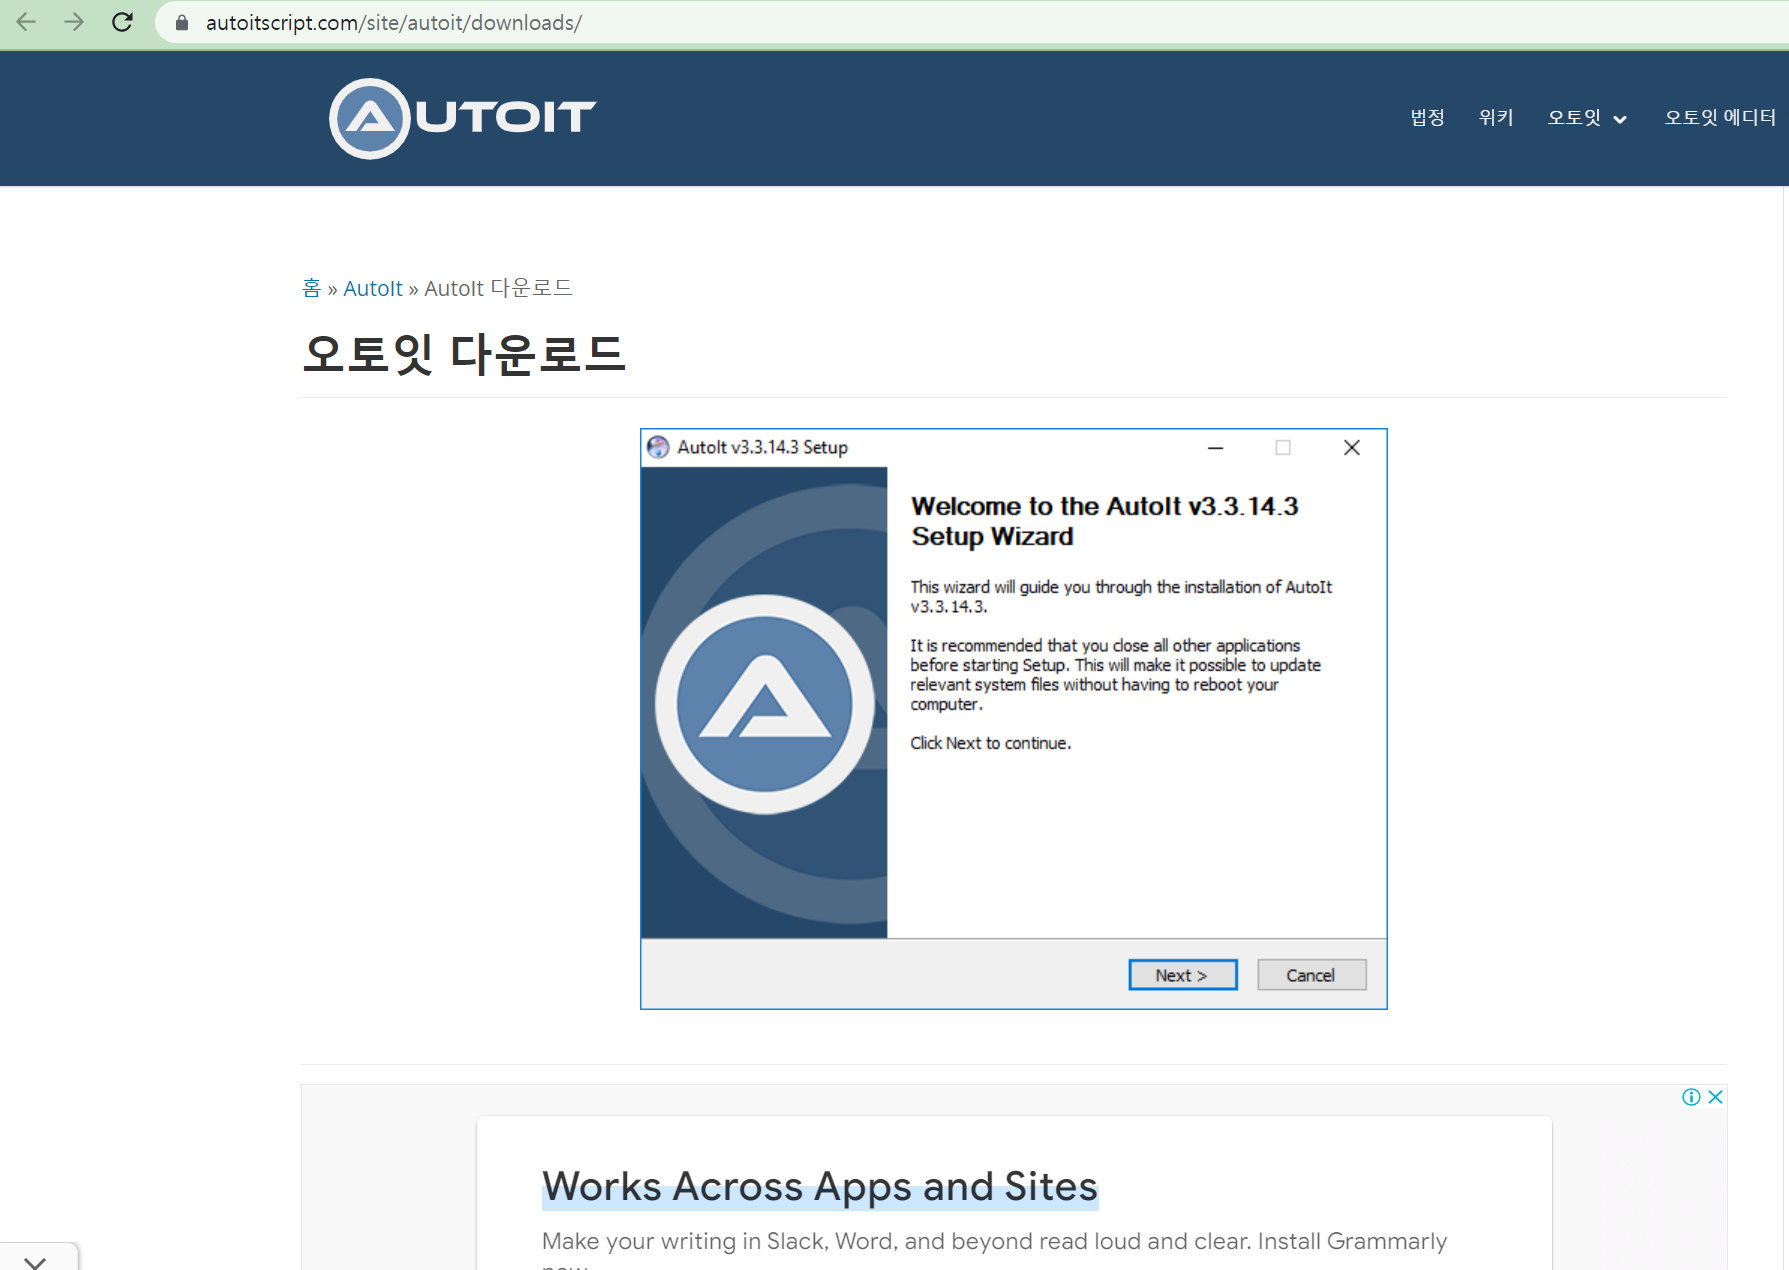
Task: Click the Cancel button in Setup
Action: pos(1311,975)
